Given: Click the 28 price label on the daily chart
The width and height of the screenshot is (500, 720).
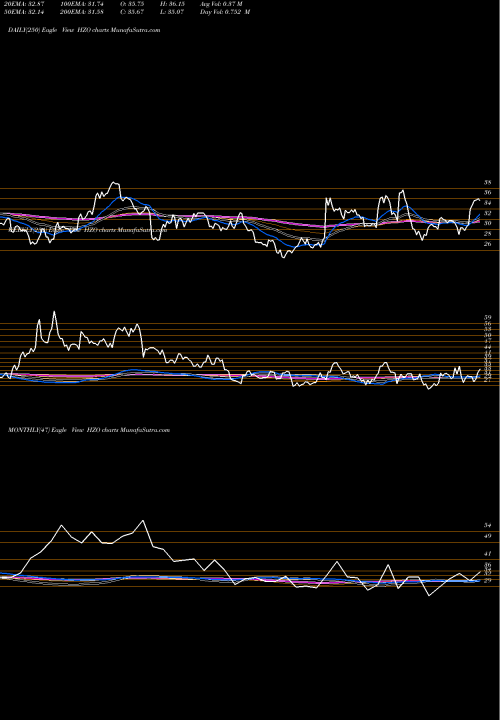Looking at the screenshot, I should tap(488, 234).
